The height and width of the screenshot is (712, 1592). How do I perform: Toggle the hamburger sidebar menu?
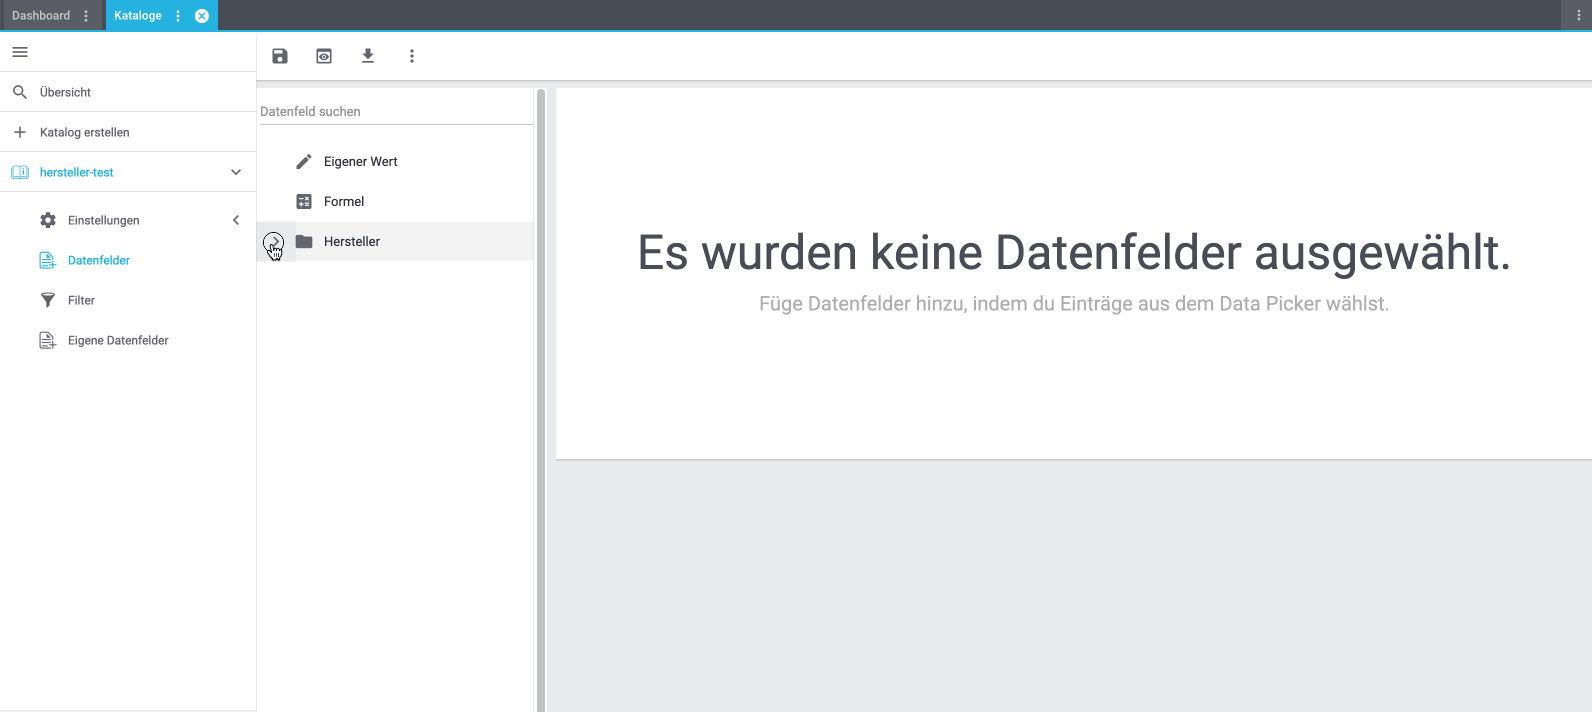(x=20, y=52)
